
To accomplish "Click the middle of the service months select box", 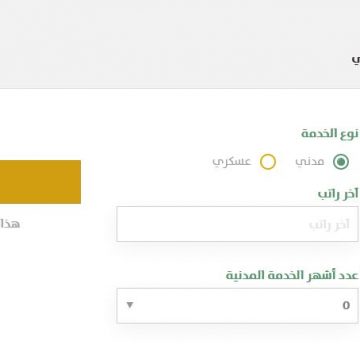I will tap(237, 306).
